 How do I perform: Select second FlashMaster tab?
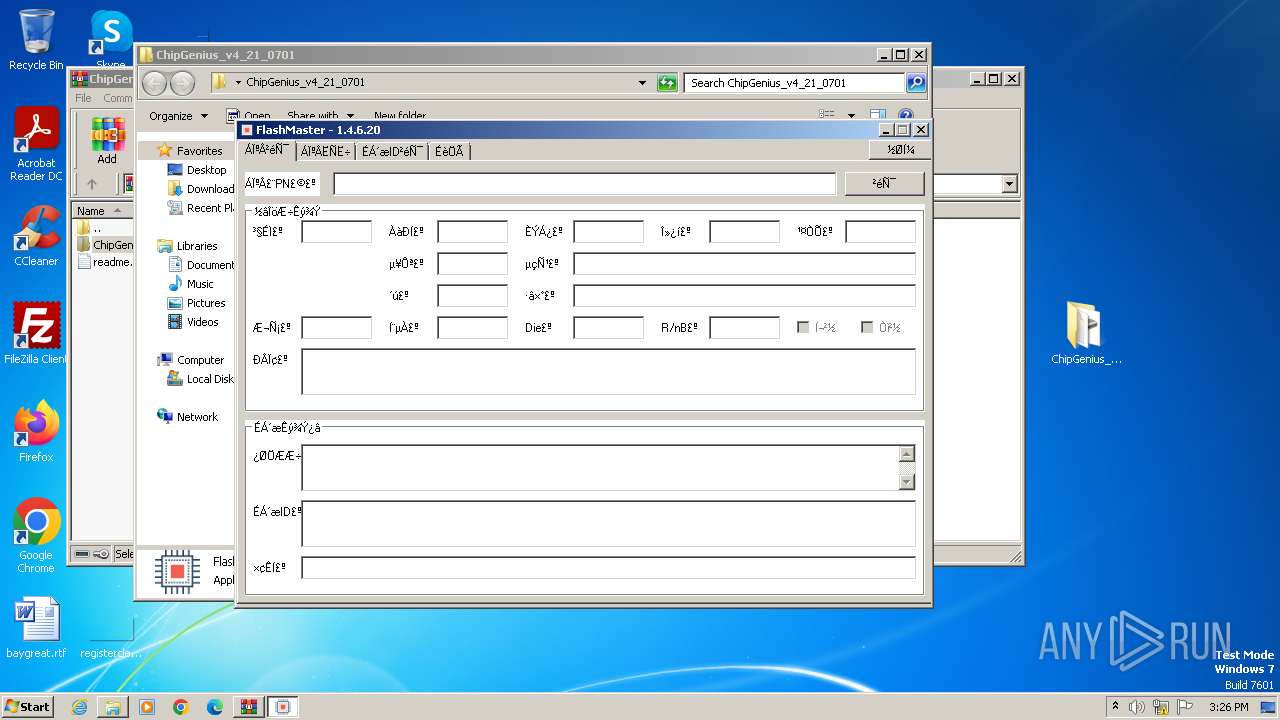click(325, 151)
